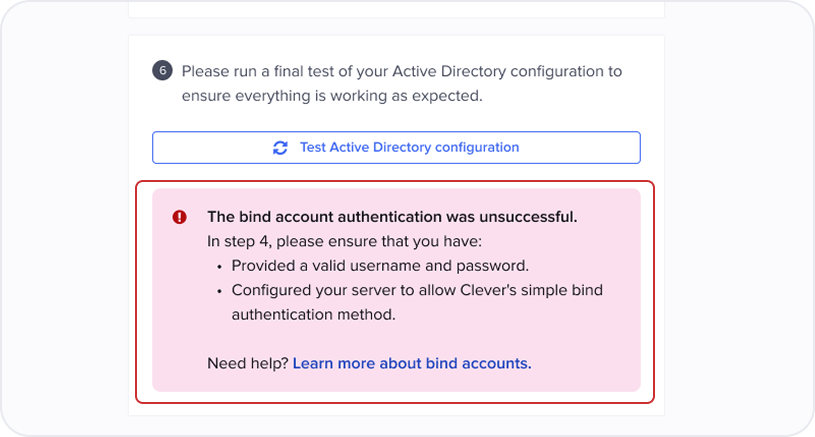Click white space below the error alert in card

[396, 409]
